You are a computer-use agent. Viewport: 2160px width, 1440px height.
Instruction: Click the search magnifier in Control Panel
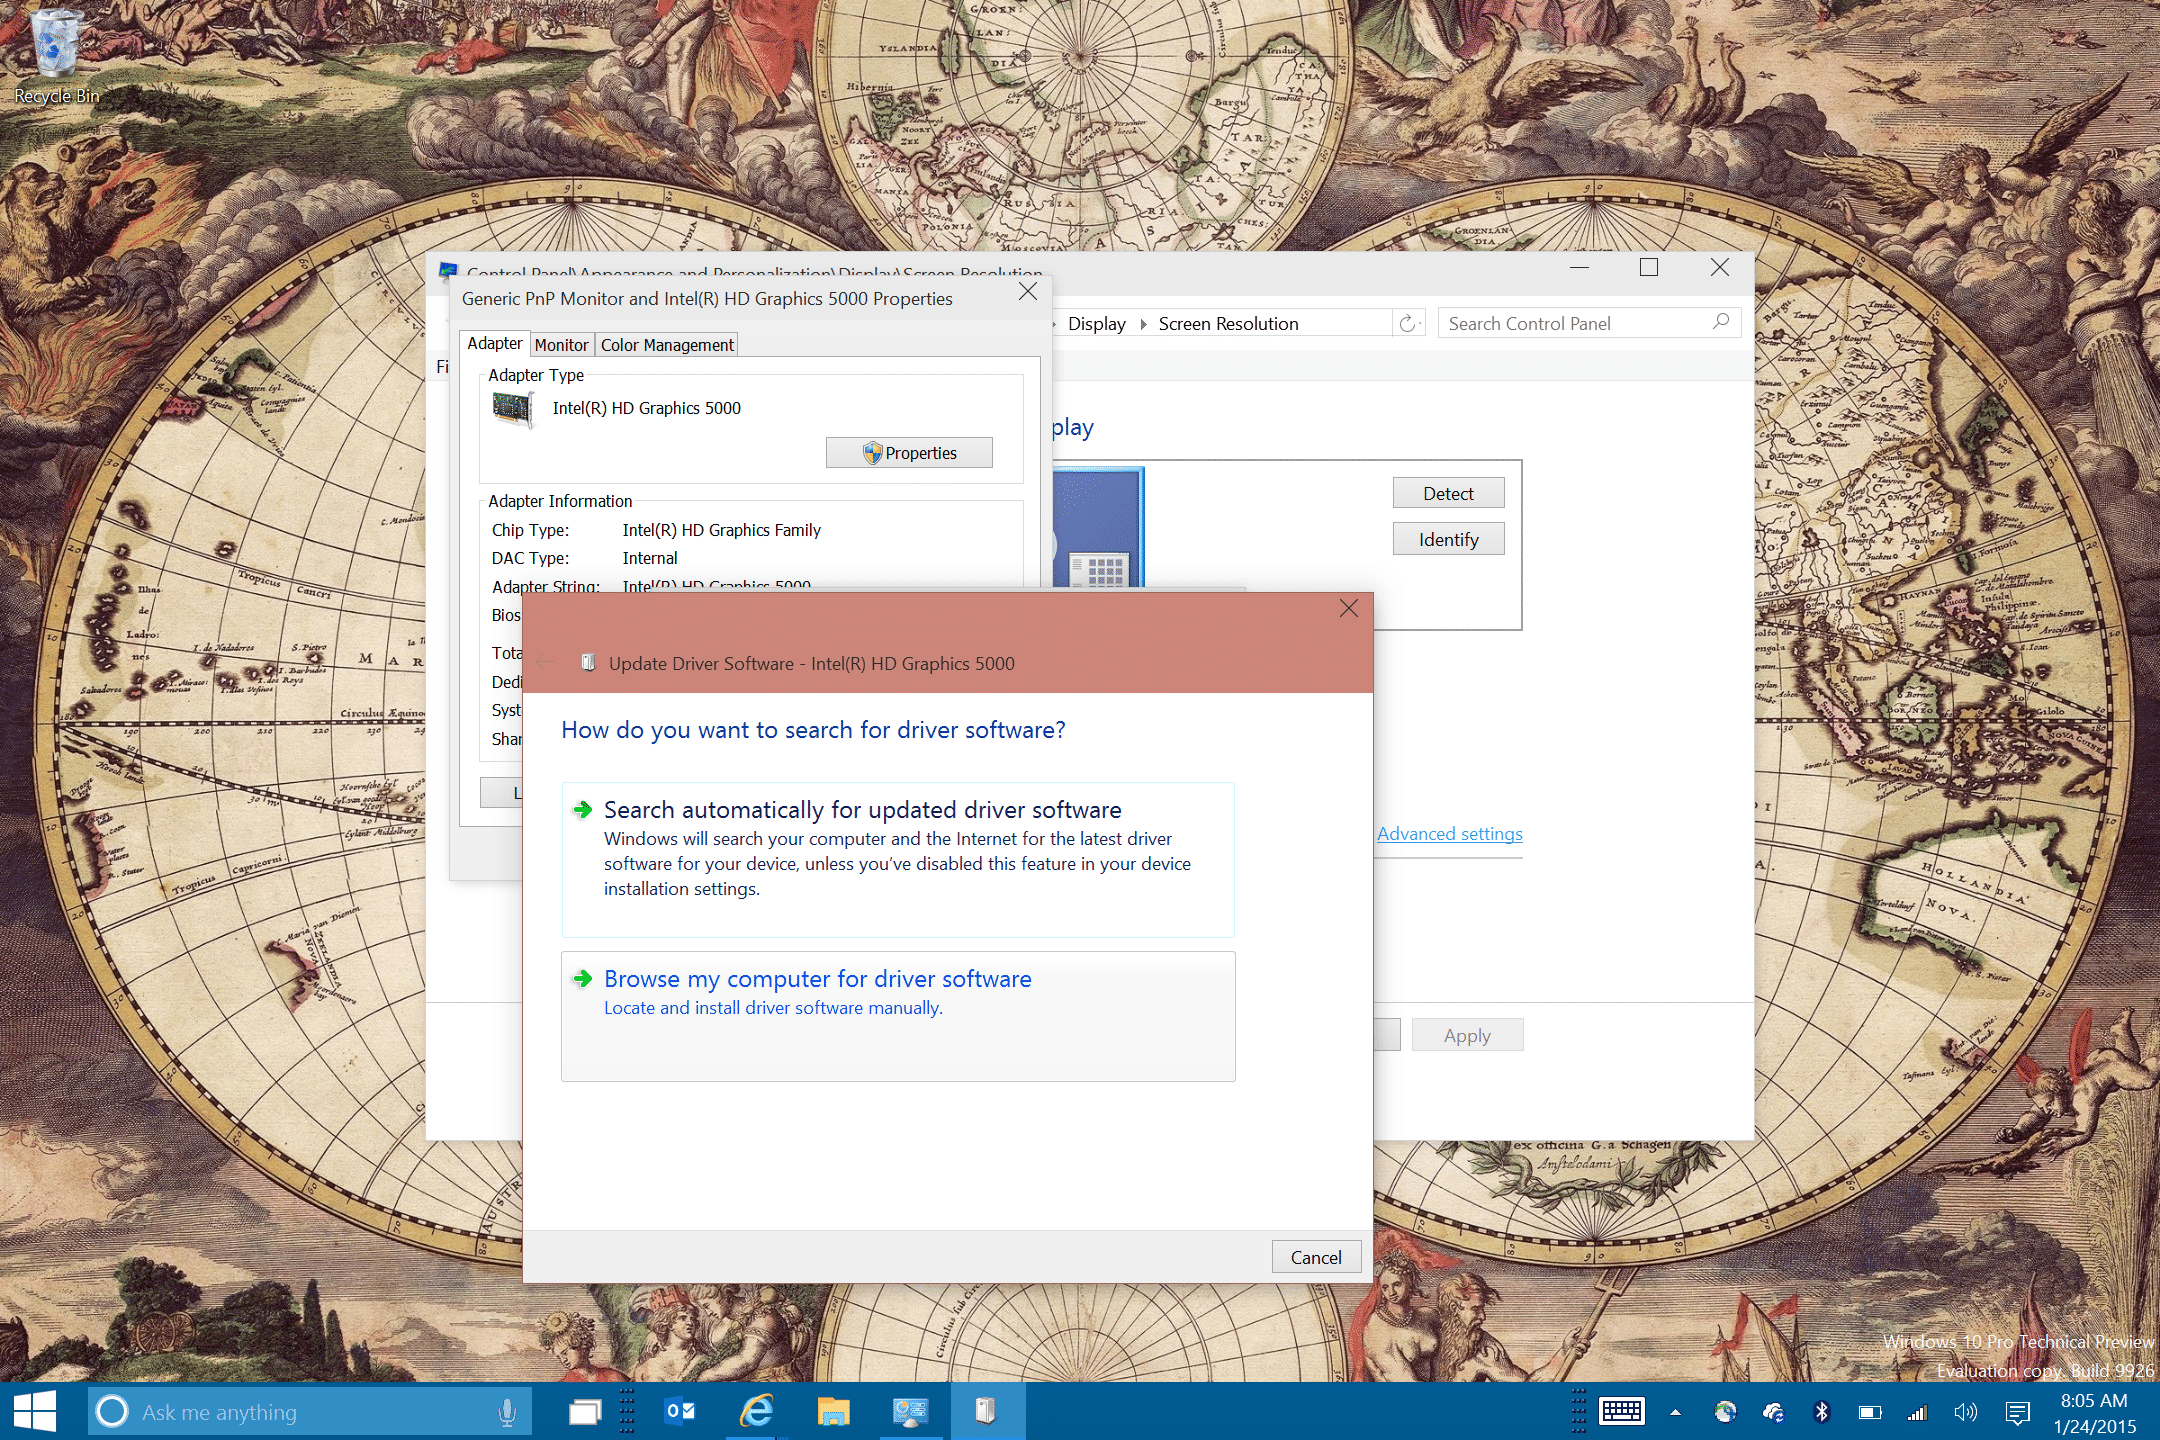(x=1720, y=322)
